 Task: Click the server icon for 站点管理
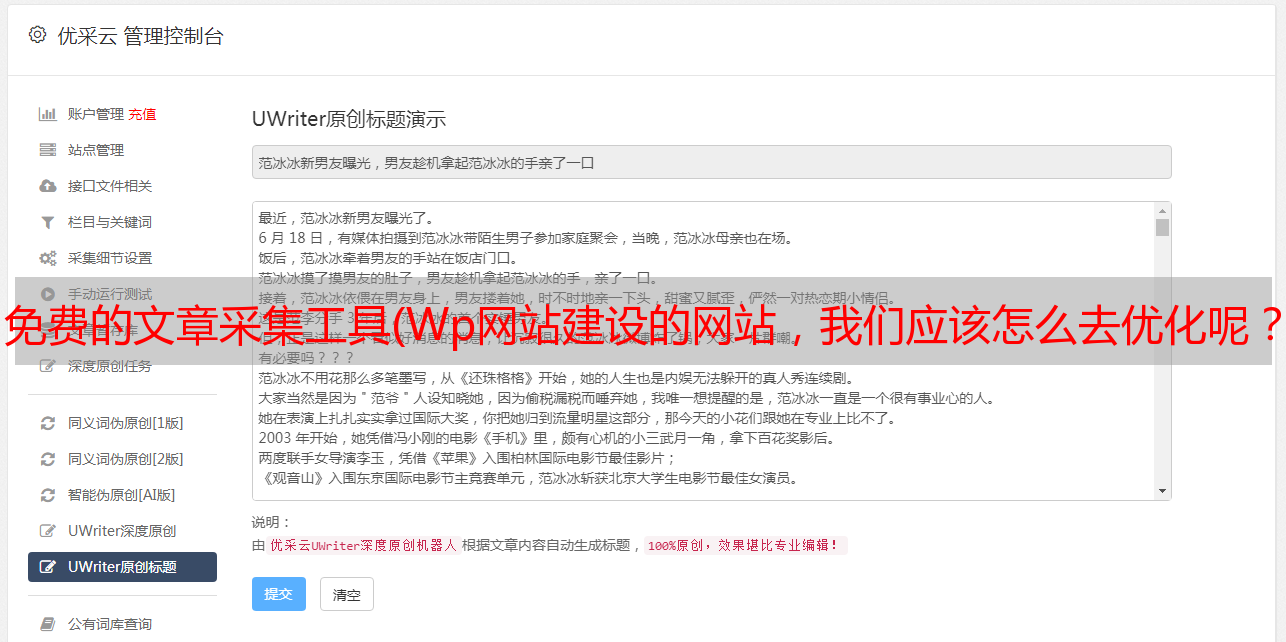47,150
